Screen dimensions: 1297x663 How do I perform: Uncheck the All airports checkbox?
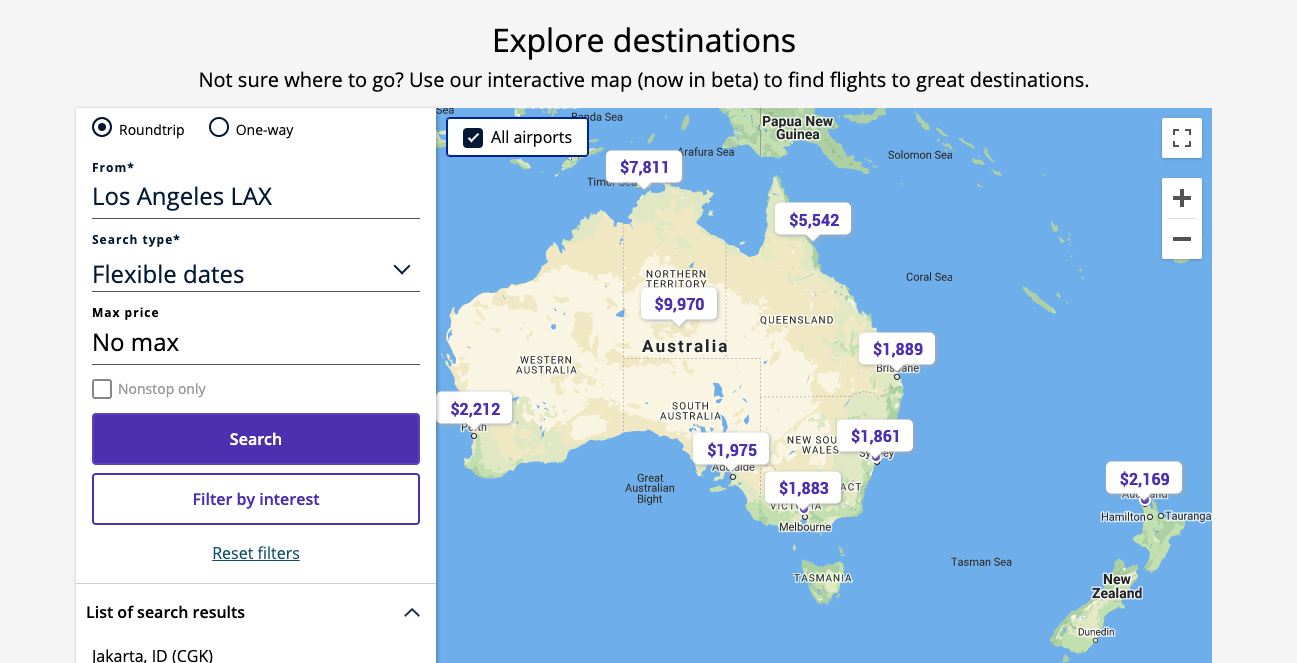pos(474,138)
